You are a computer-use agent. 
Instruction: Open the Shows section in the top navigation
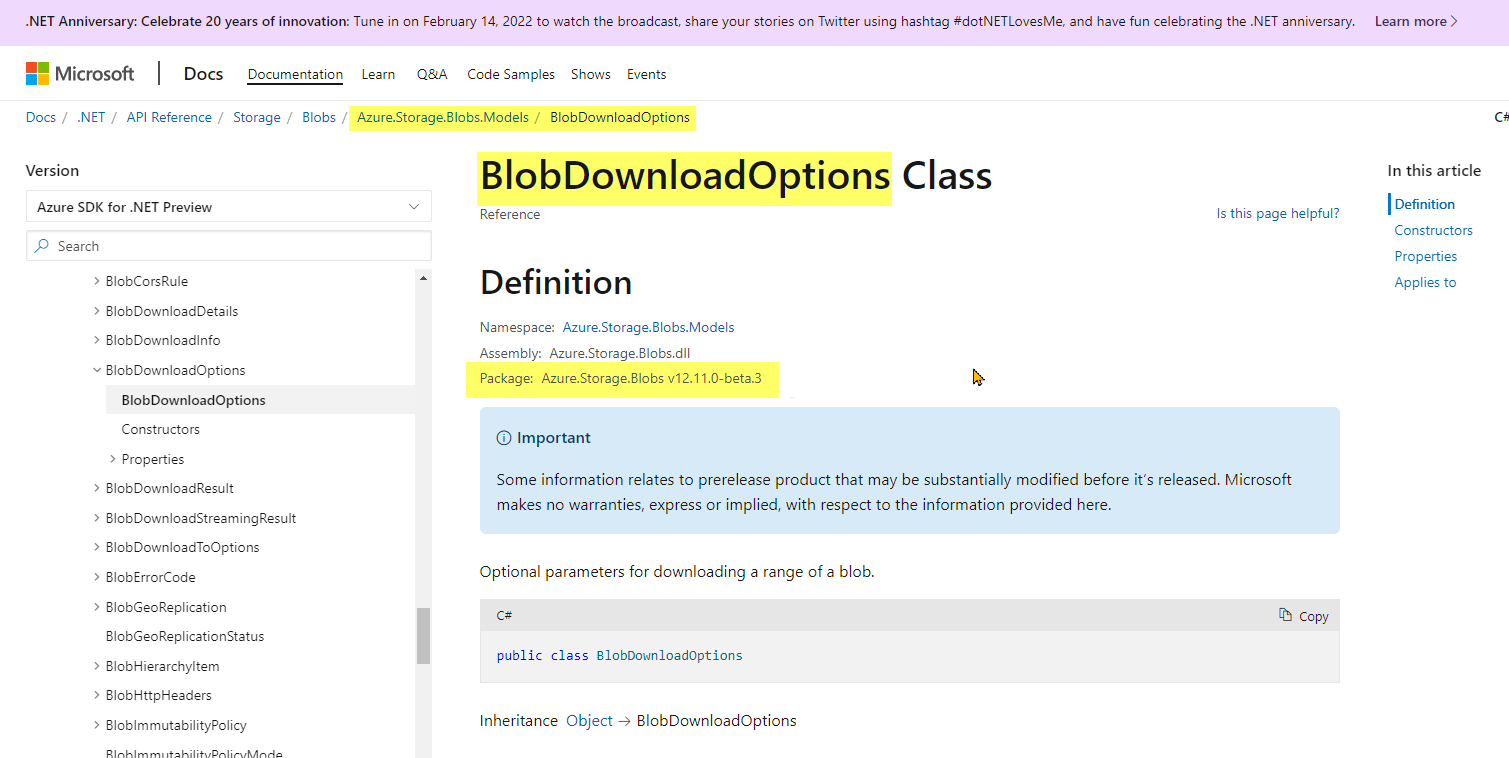point(590,73)
